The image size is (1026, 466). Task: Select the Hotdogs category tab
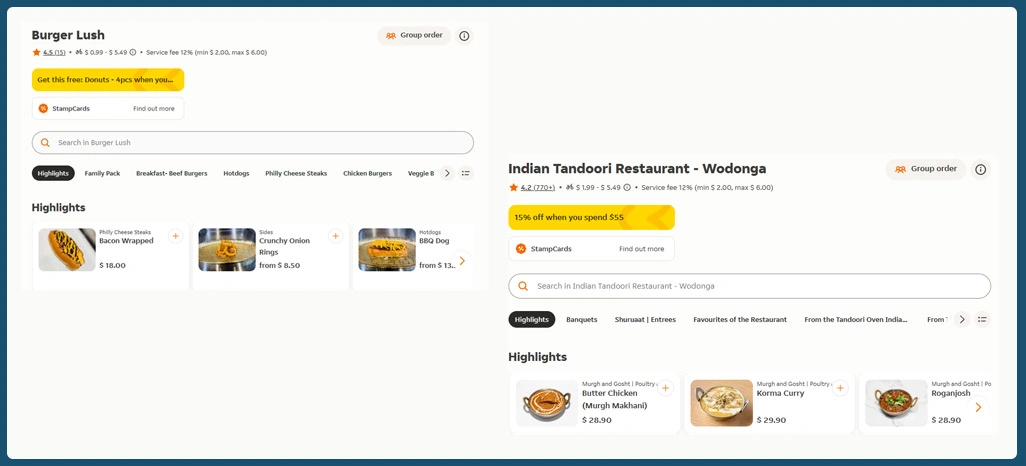236,173
